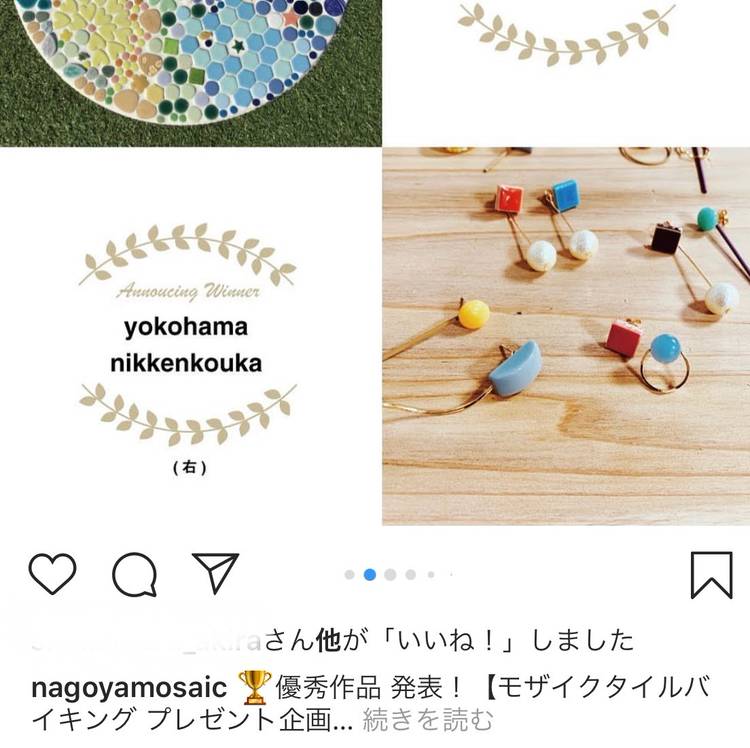Jump to fourth carousel dot
This screenshot has height=748, width=750.
410,574
